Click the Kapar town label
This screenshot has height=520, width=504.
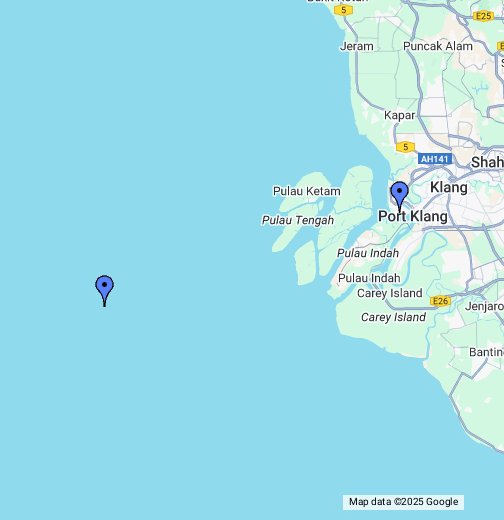399,115
